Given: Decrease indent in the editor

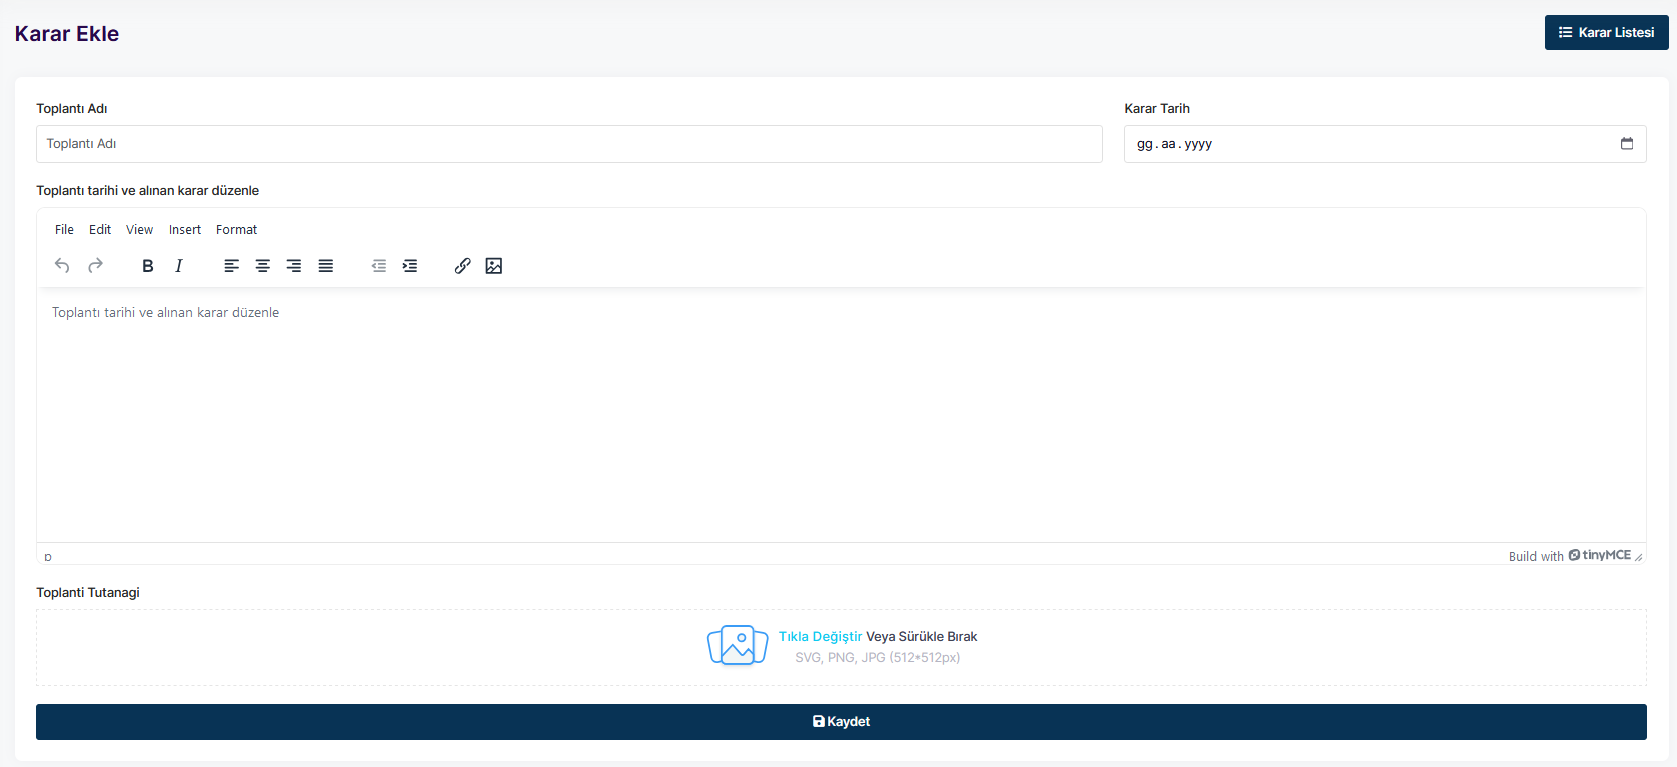Looking at the screenshot, I should tap(379, 266).
